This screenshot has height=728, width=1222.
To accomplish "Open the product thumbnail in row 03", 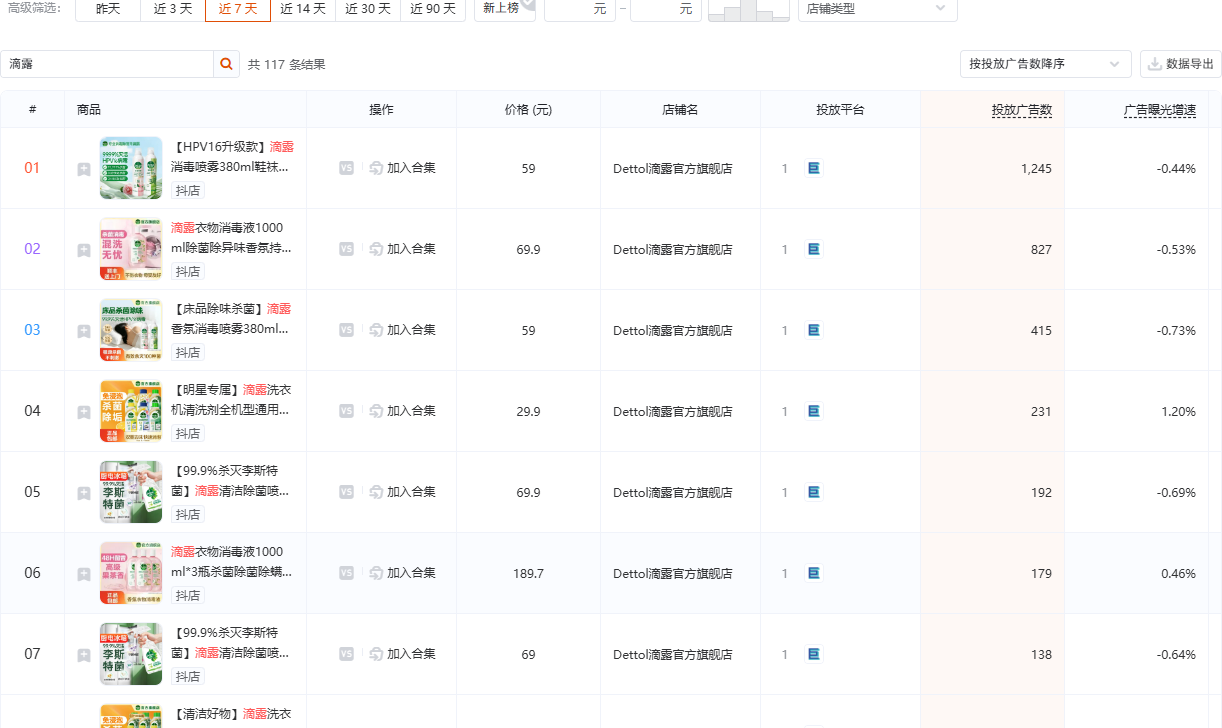I will click(x=131, y=330).
